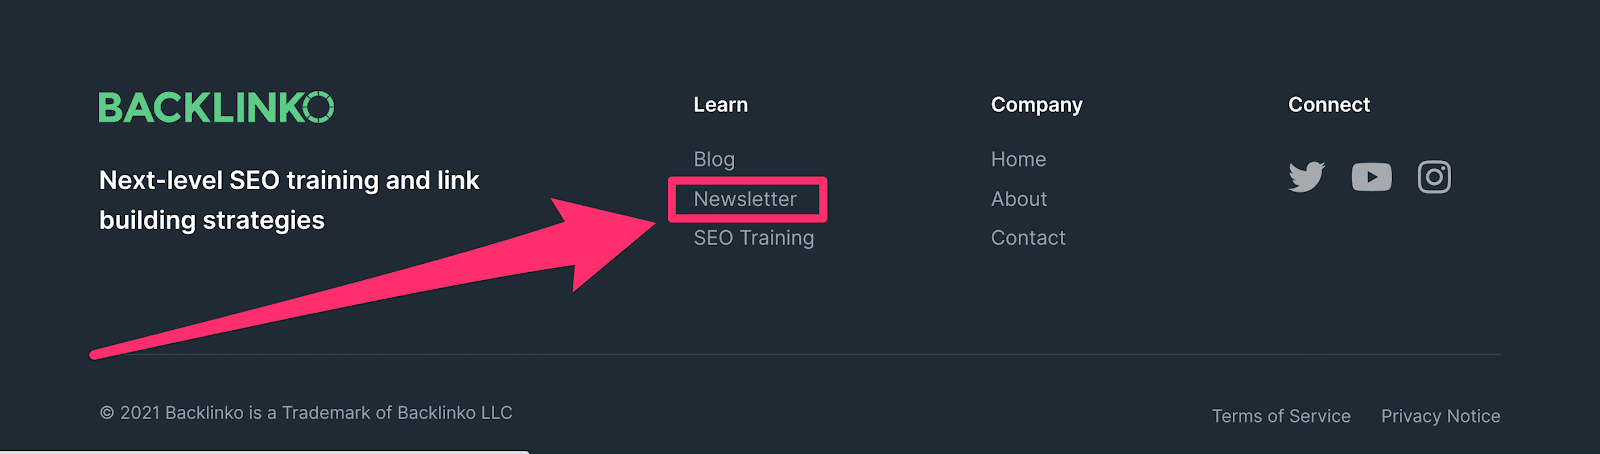Click the Next-level SEO training tagline
Image resolution: width=1600 pixels, height=454 pixels.
point(289,200)
